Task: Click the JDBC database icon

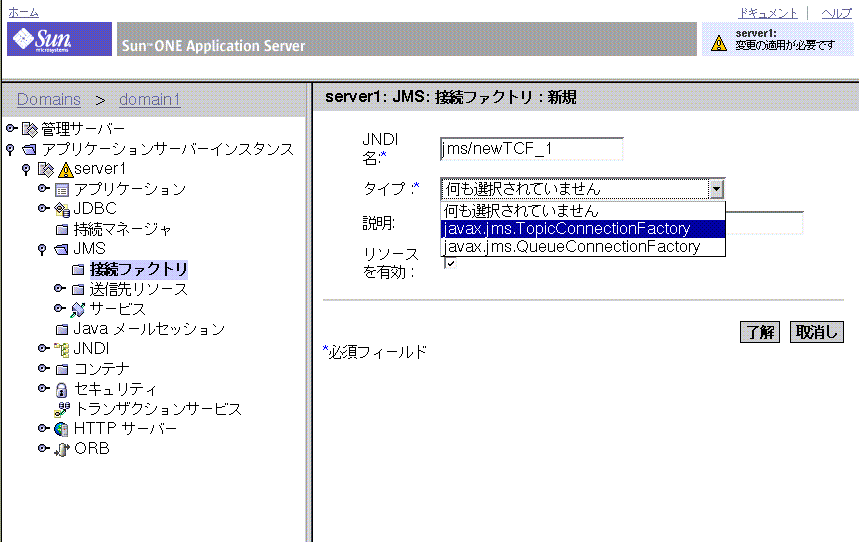Action: [62, 209]
